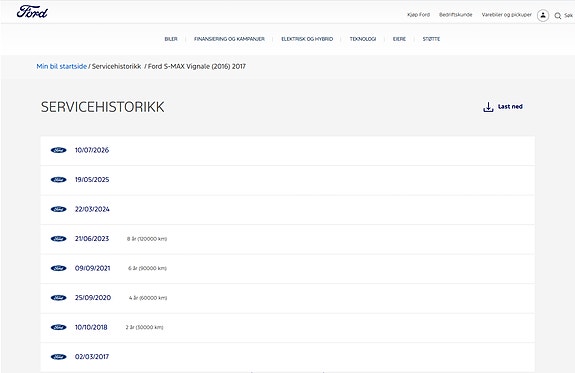The width and height of the screenshot is (575, 373).
Task: Open Varebiler og pickuper link
Action: coord(506,15)
